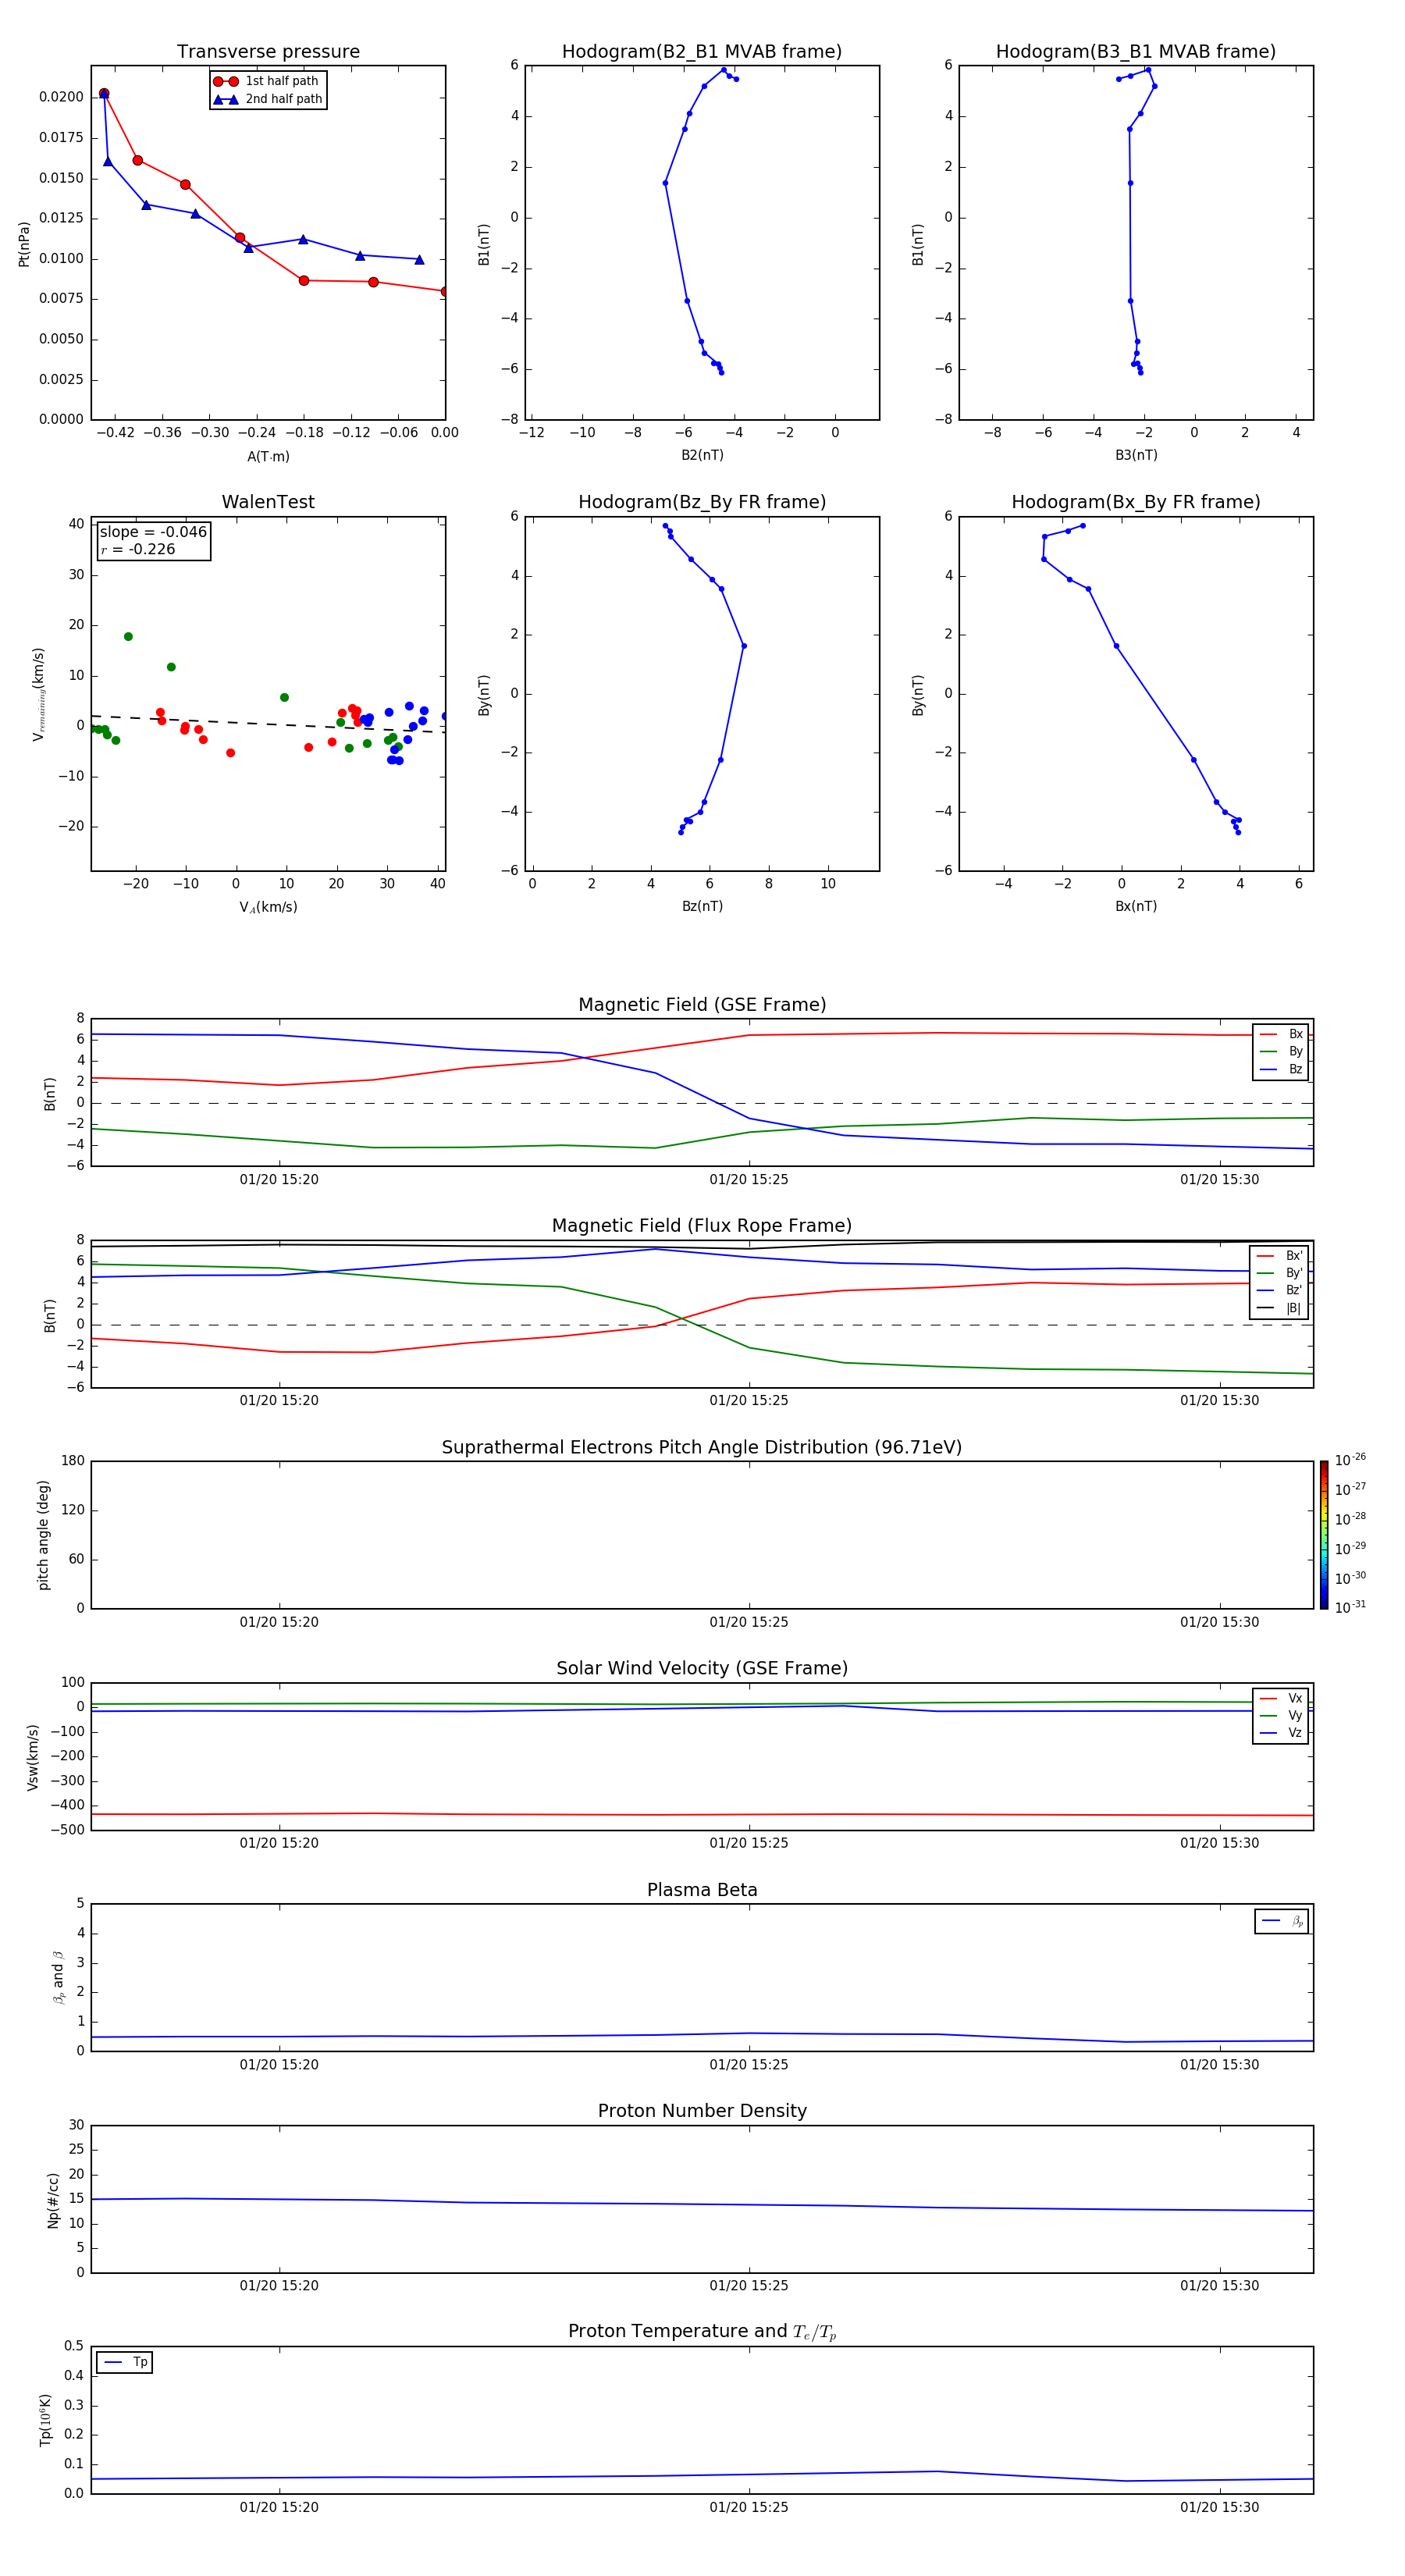Click 'Hodogram(Bz_By FR frame)' title

point(702,502)
